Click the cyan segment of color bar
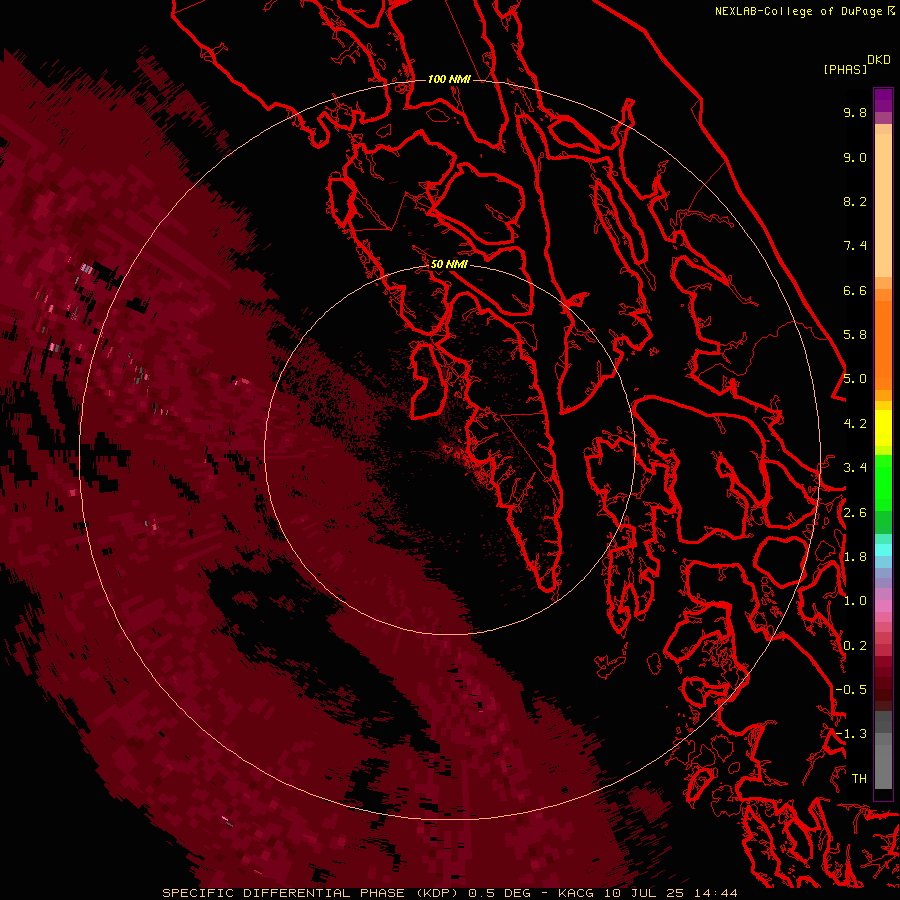The width and height of the screenshot is (900, 900). click(x=883, y=550)
